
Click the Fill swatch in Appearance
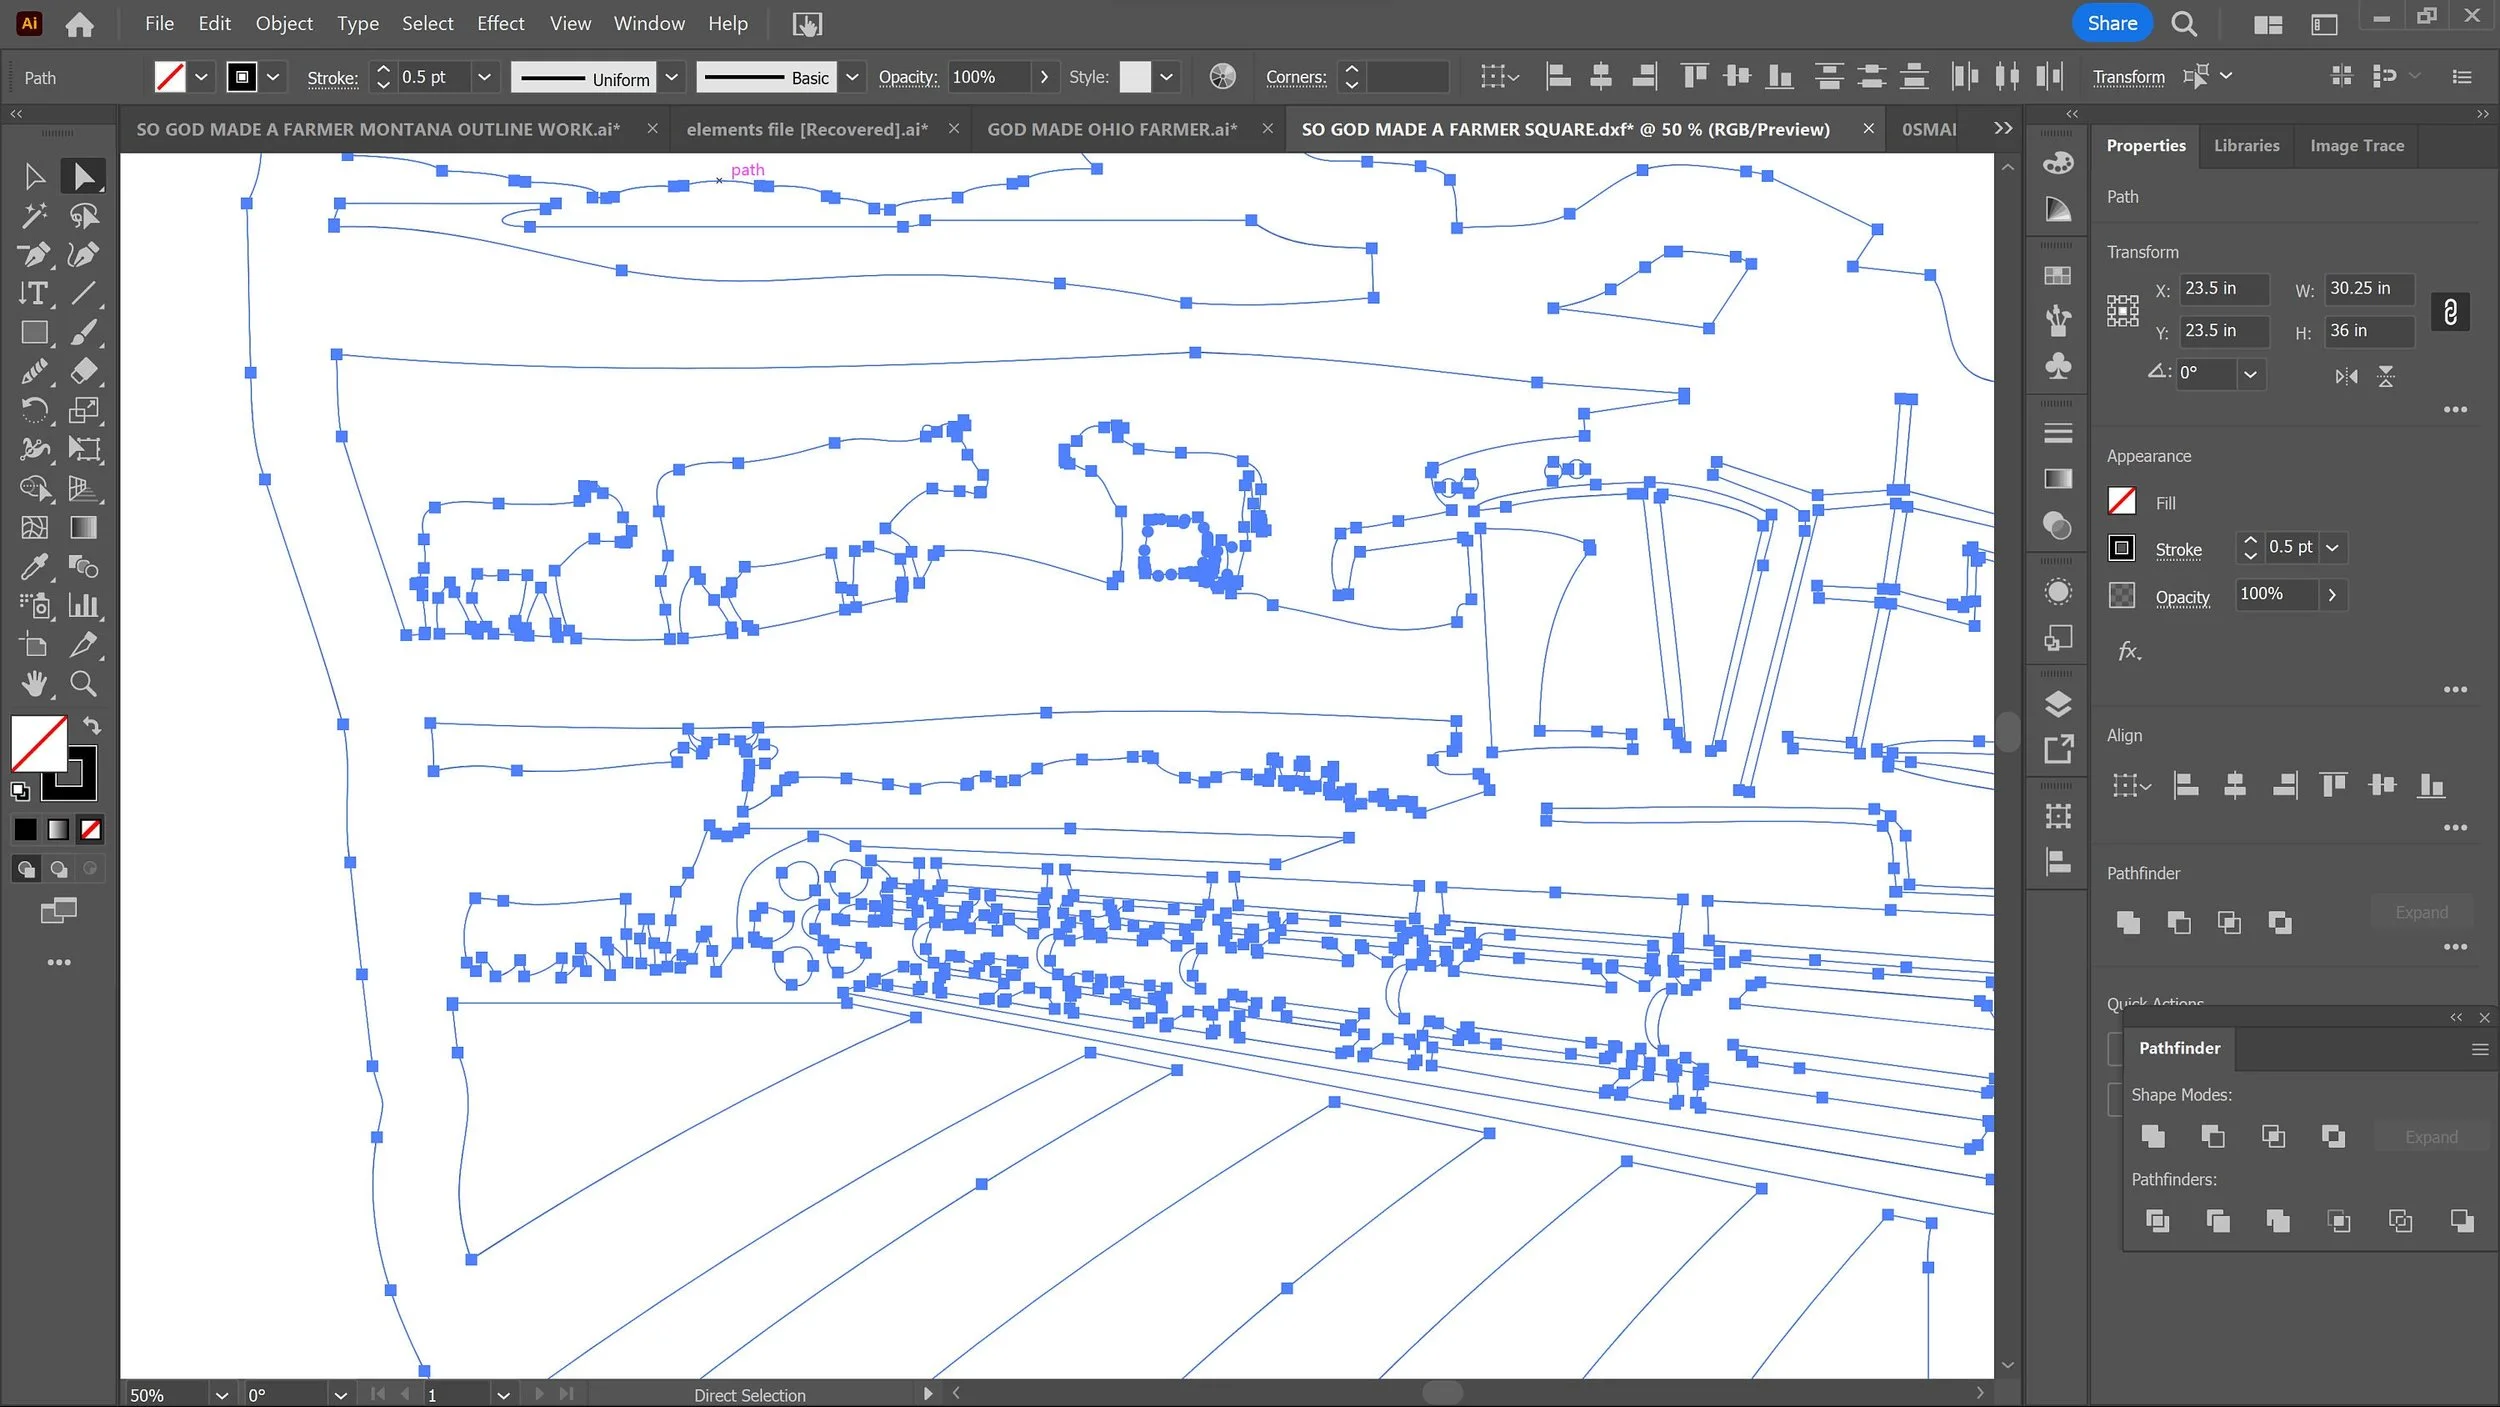2121,502
